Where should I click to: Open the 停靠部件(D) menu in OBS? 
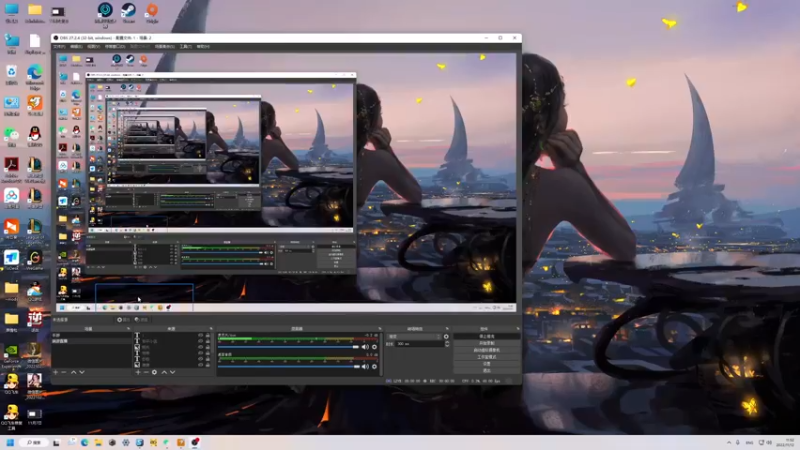tap(115, 46)
